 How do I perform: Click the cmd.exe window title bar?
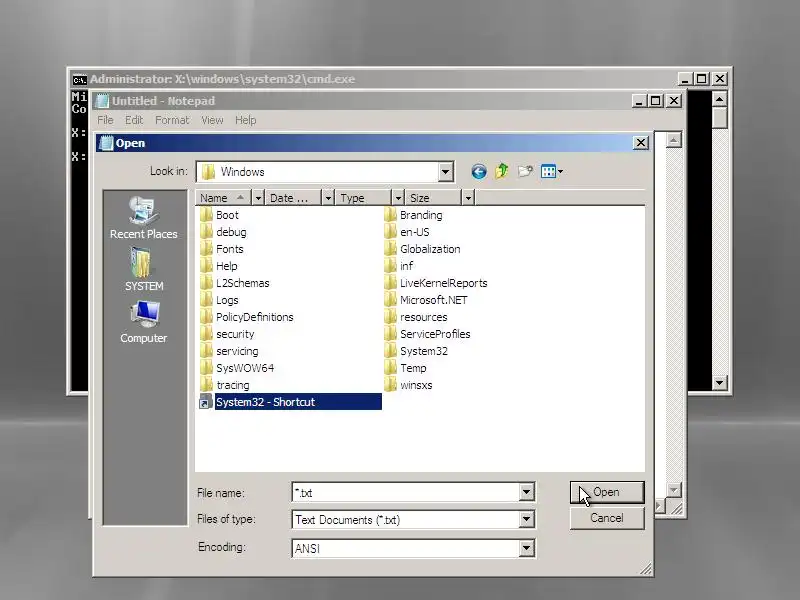coord(375,79)
